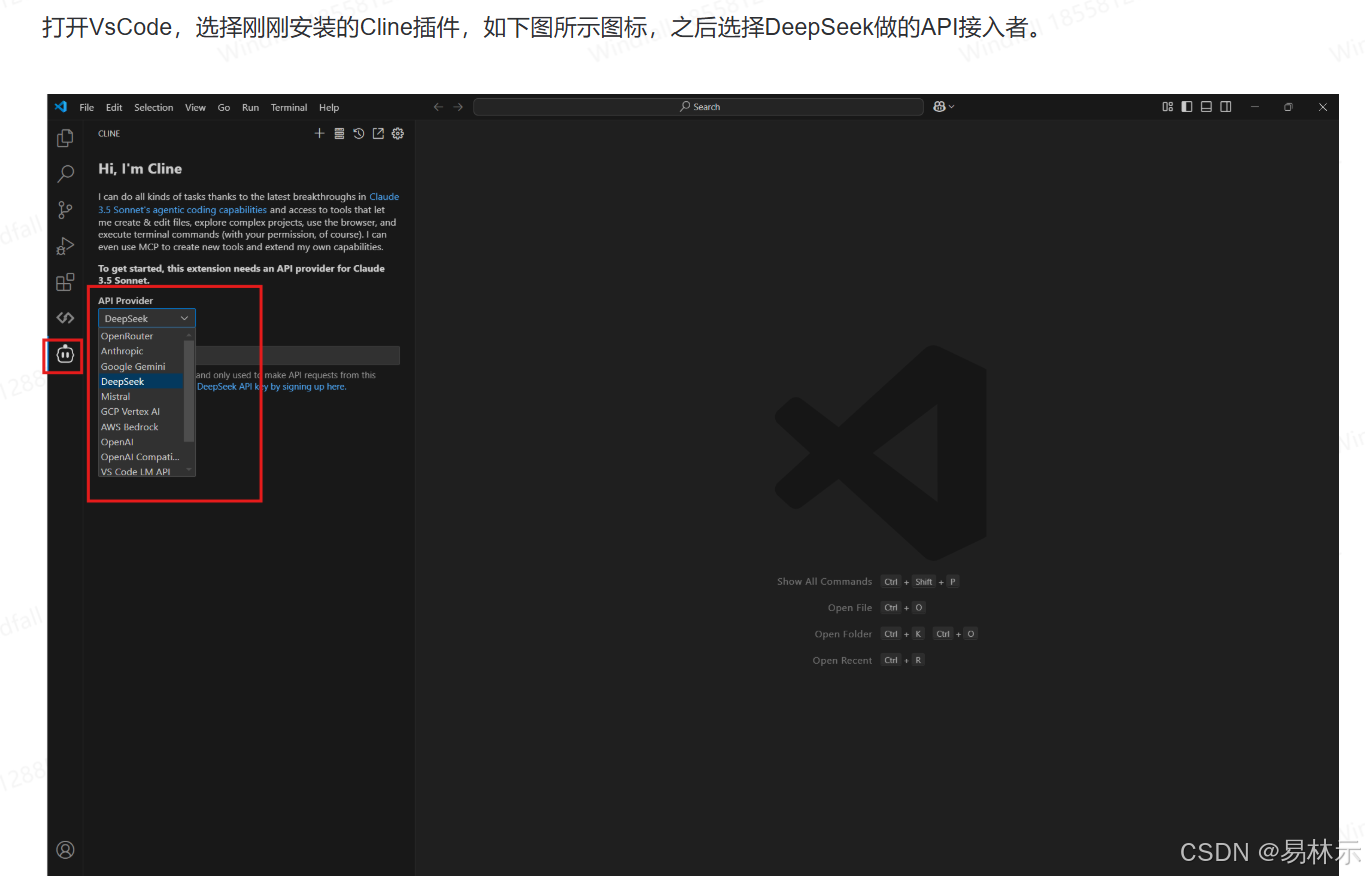Choose OpenAI Compatible from provider list

[141, 457]
